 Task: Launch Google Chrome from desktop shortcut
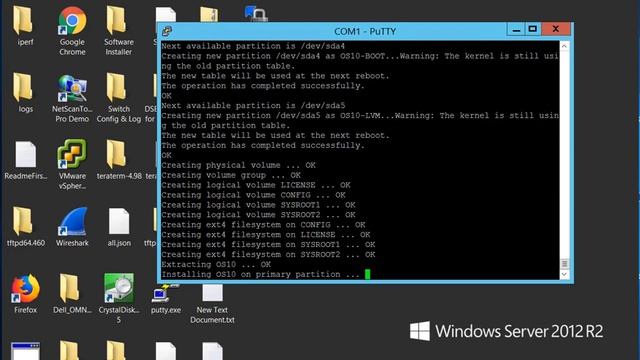[72, 30]
